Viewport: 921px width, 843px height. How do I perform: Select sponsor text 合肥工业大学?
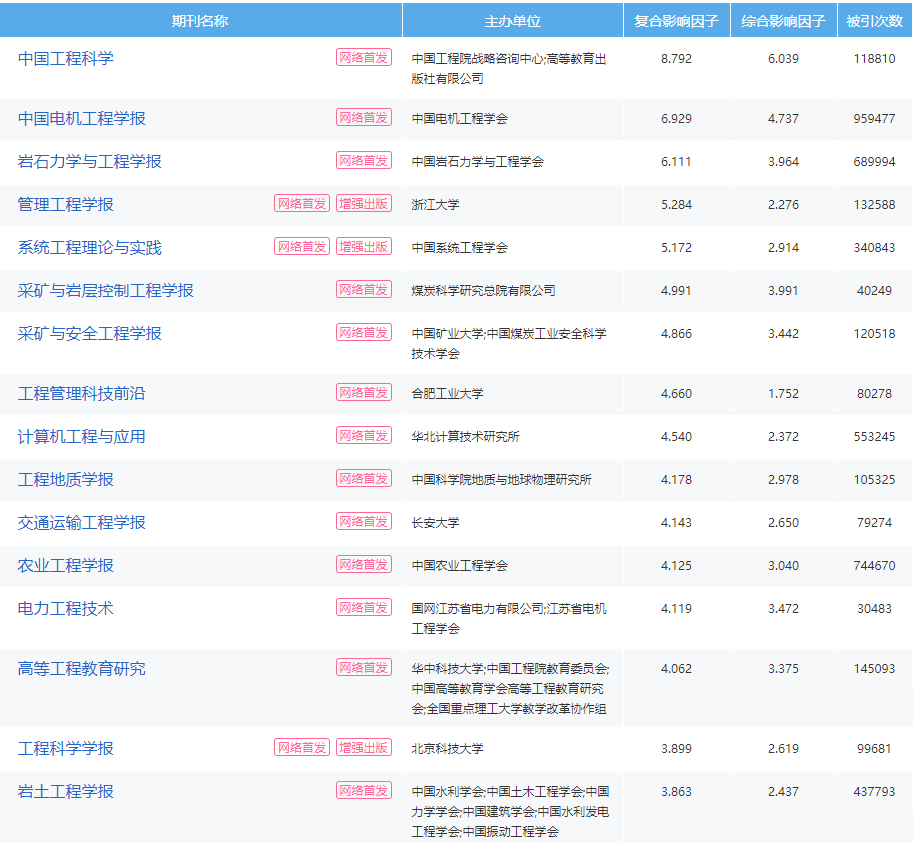[448, 394]
